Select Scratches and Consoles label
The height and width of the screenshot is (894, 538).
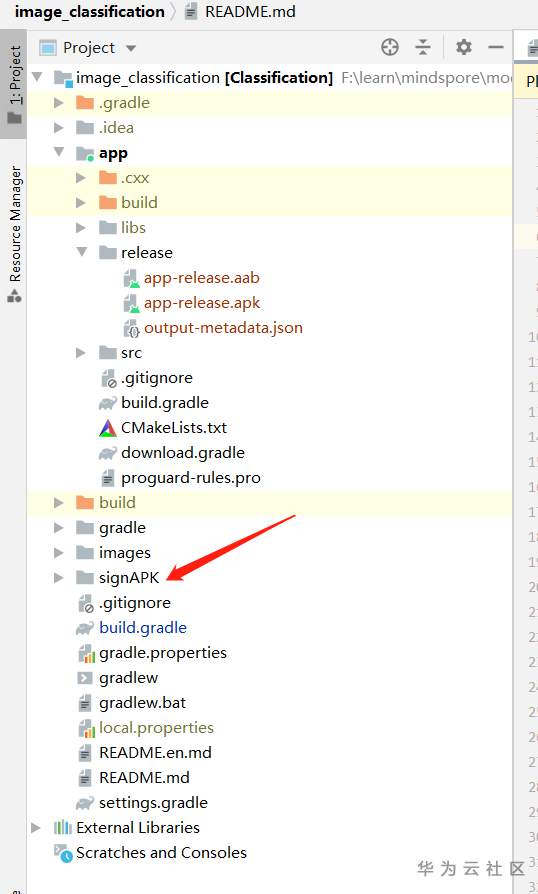161,852
